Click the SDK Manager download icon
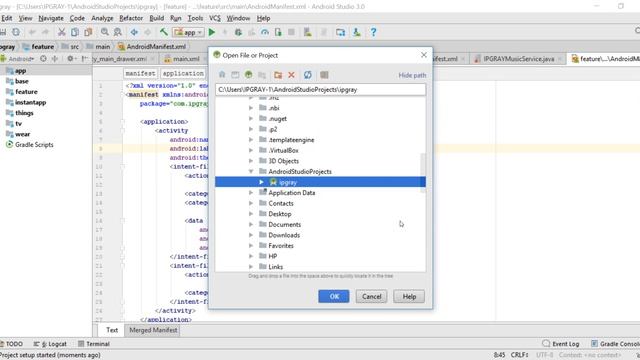The width and height of the screenshot is (640, 360). click(x=357, y=32)
